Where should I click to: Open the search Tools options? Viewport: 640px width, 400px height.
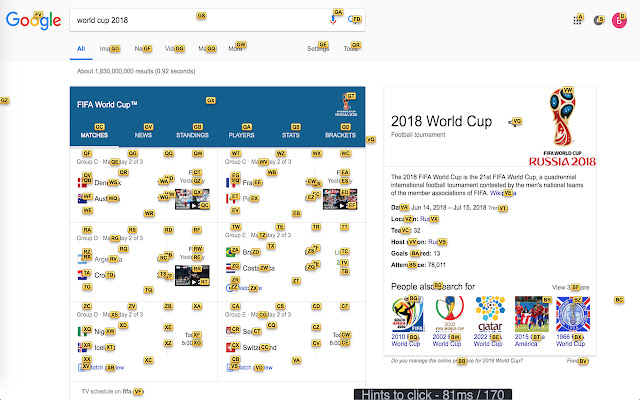pos(351,48)
